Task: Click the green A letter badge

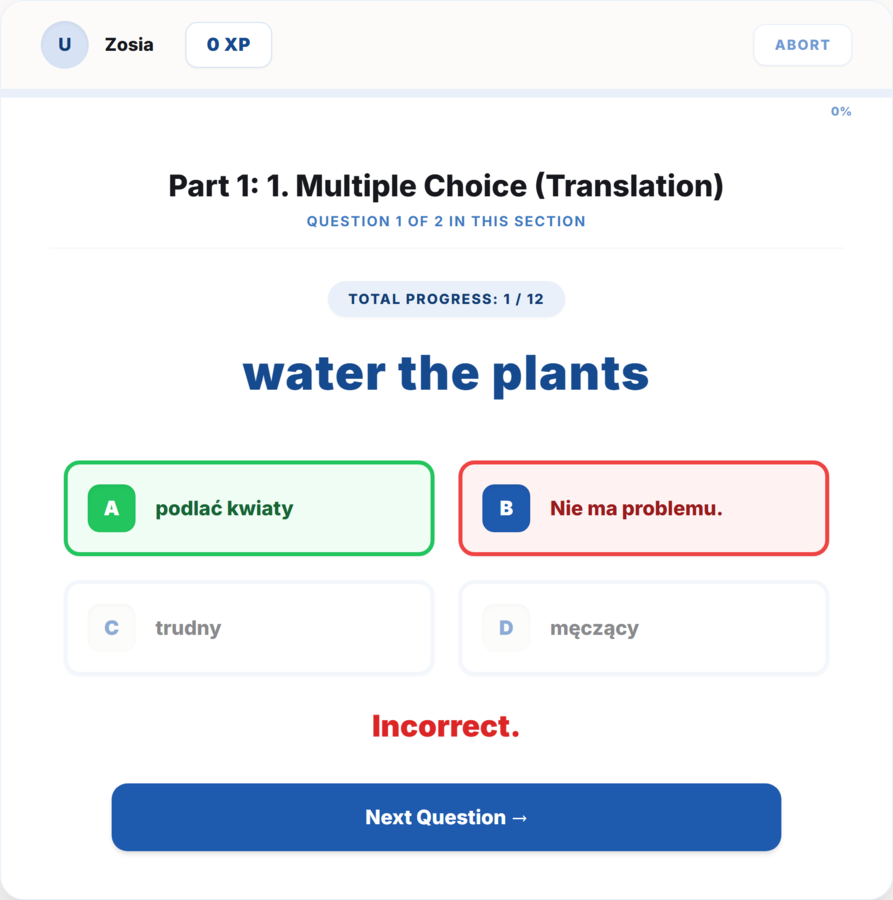Action: (111, 508)
